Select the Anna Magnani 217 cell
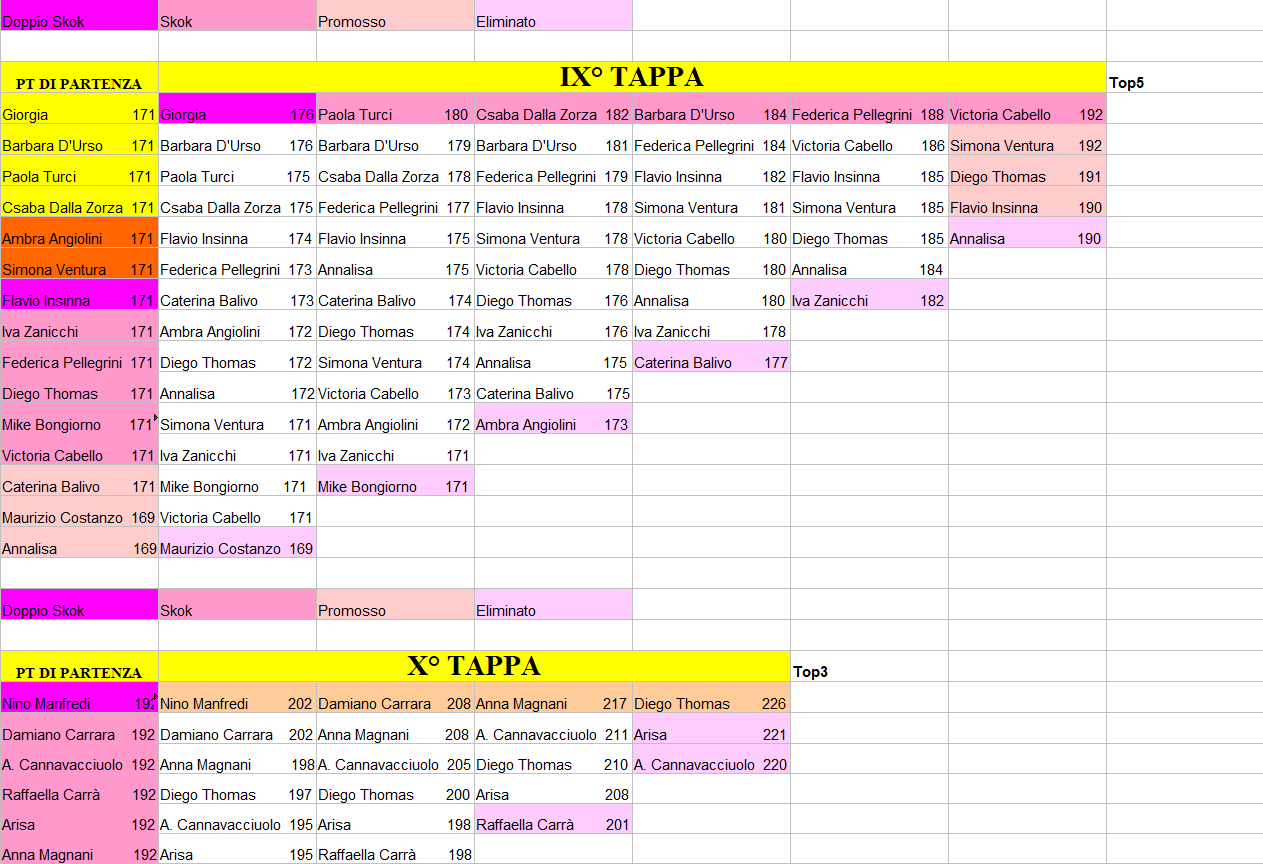This screenshot has height=864, width=1263. (x=552, y=704)
